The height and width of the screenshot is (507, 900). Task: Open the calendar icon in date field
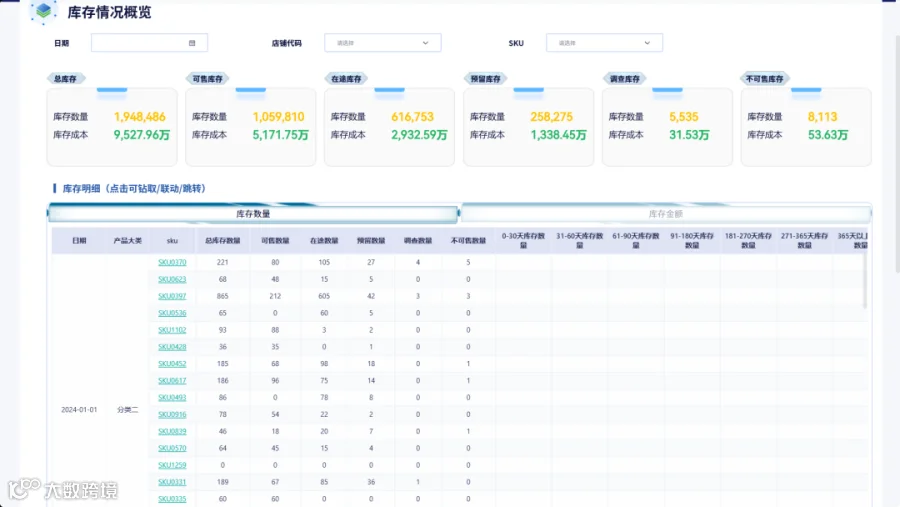(x=192, y=43)
